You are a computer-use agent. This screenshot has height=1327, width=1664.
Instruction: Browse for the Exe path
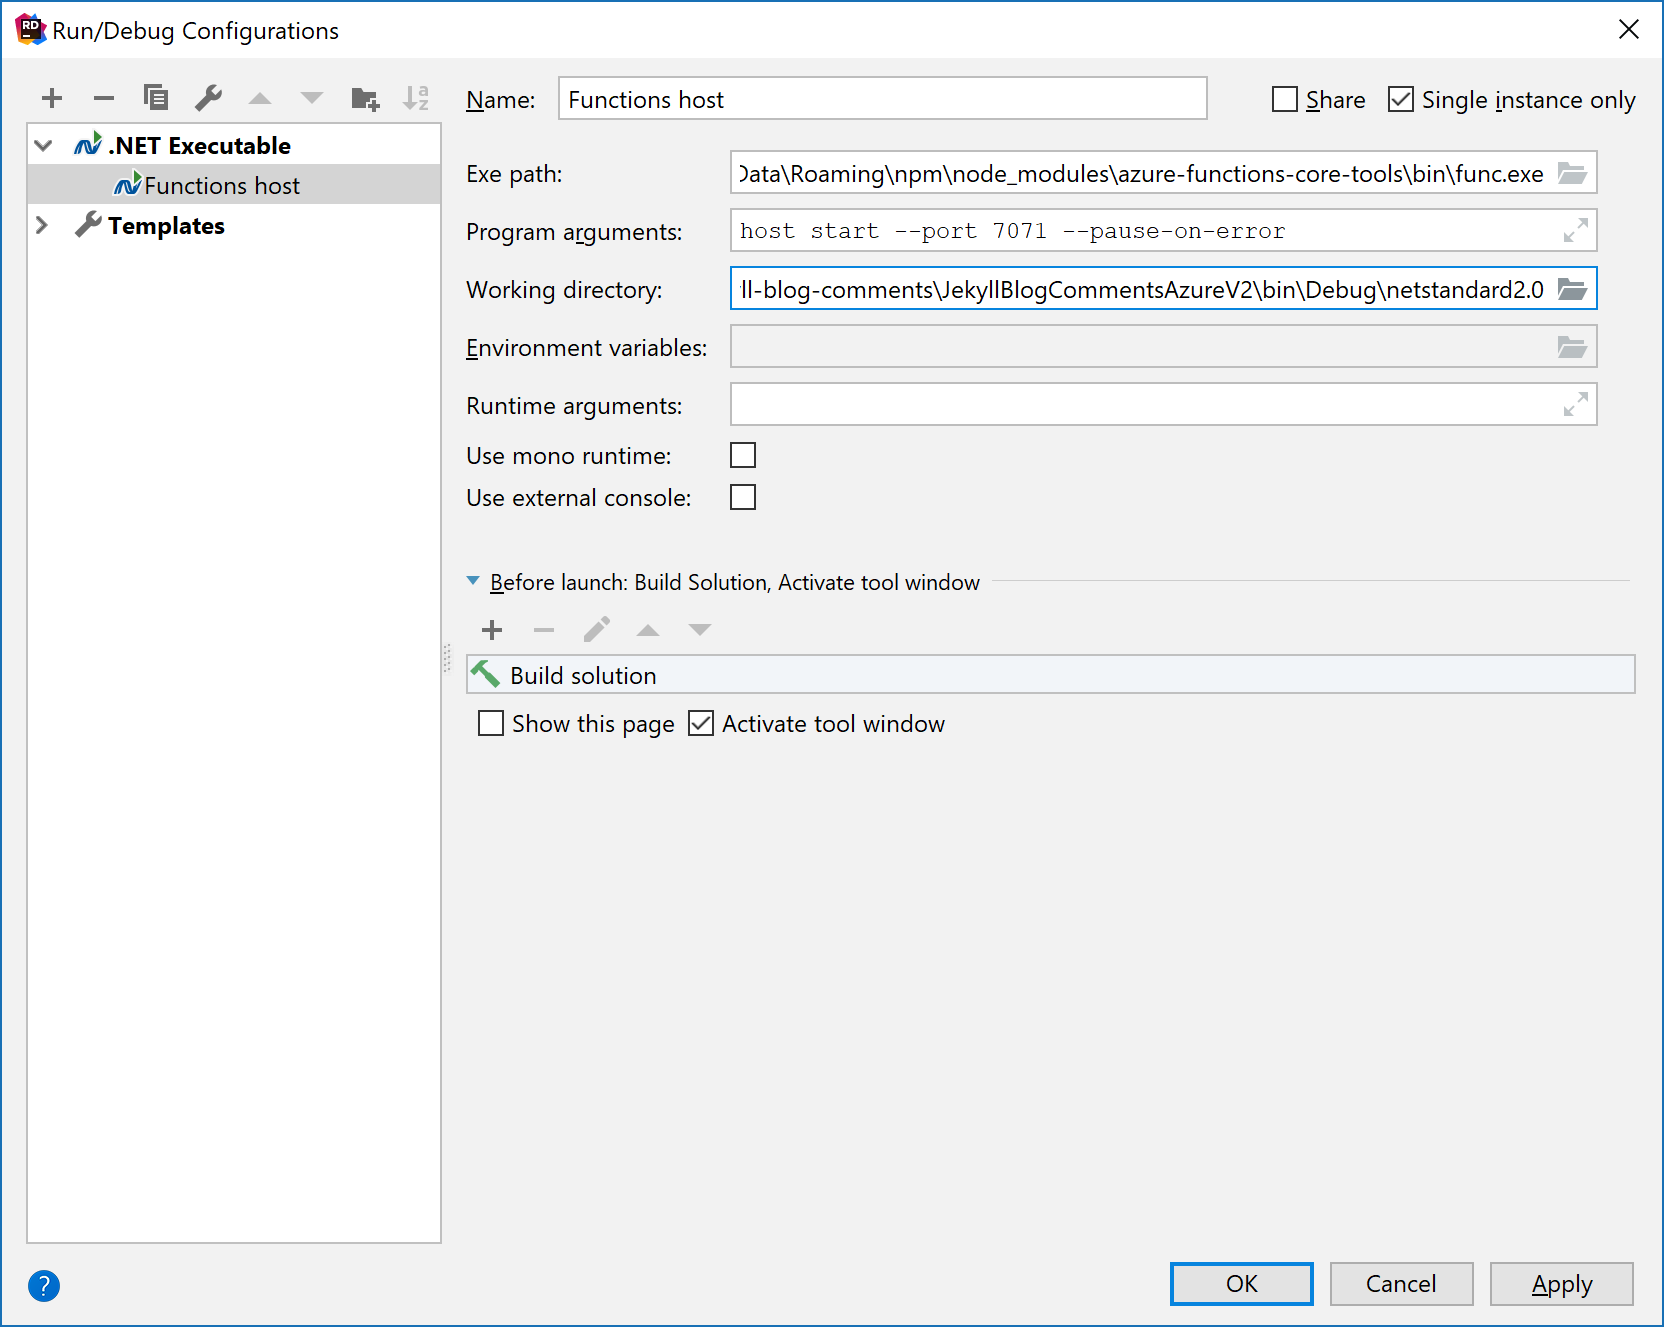[1573, 173]
